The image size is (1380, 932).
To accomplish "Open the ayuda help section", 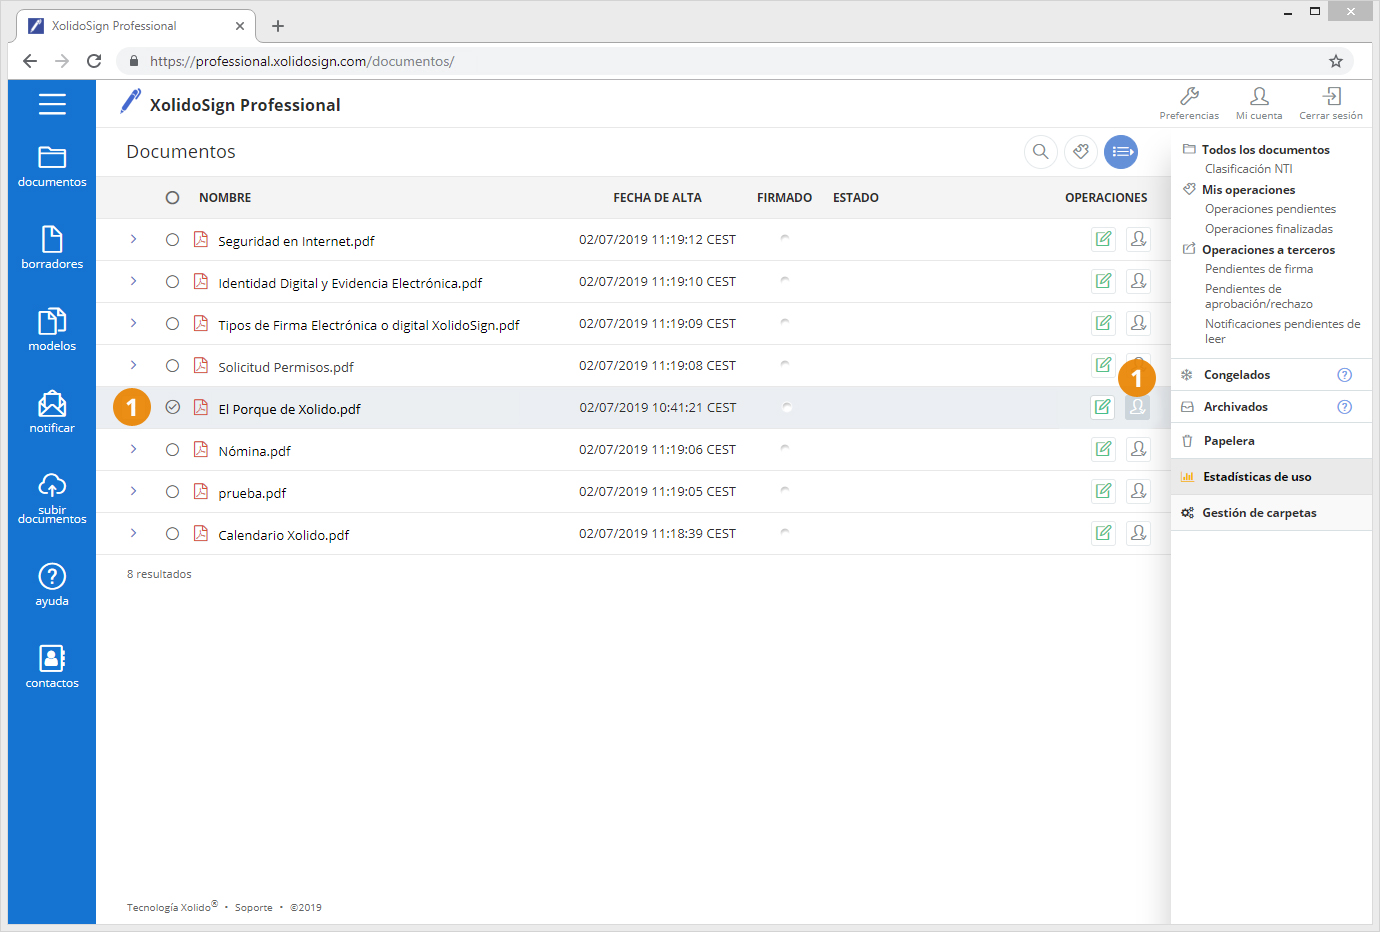I will click(x=52, y=585).
